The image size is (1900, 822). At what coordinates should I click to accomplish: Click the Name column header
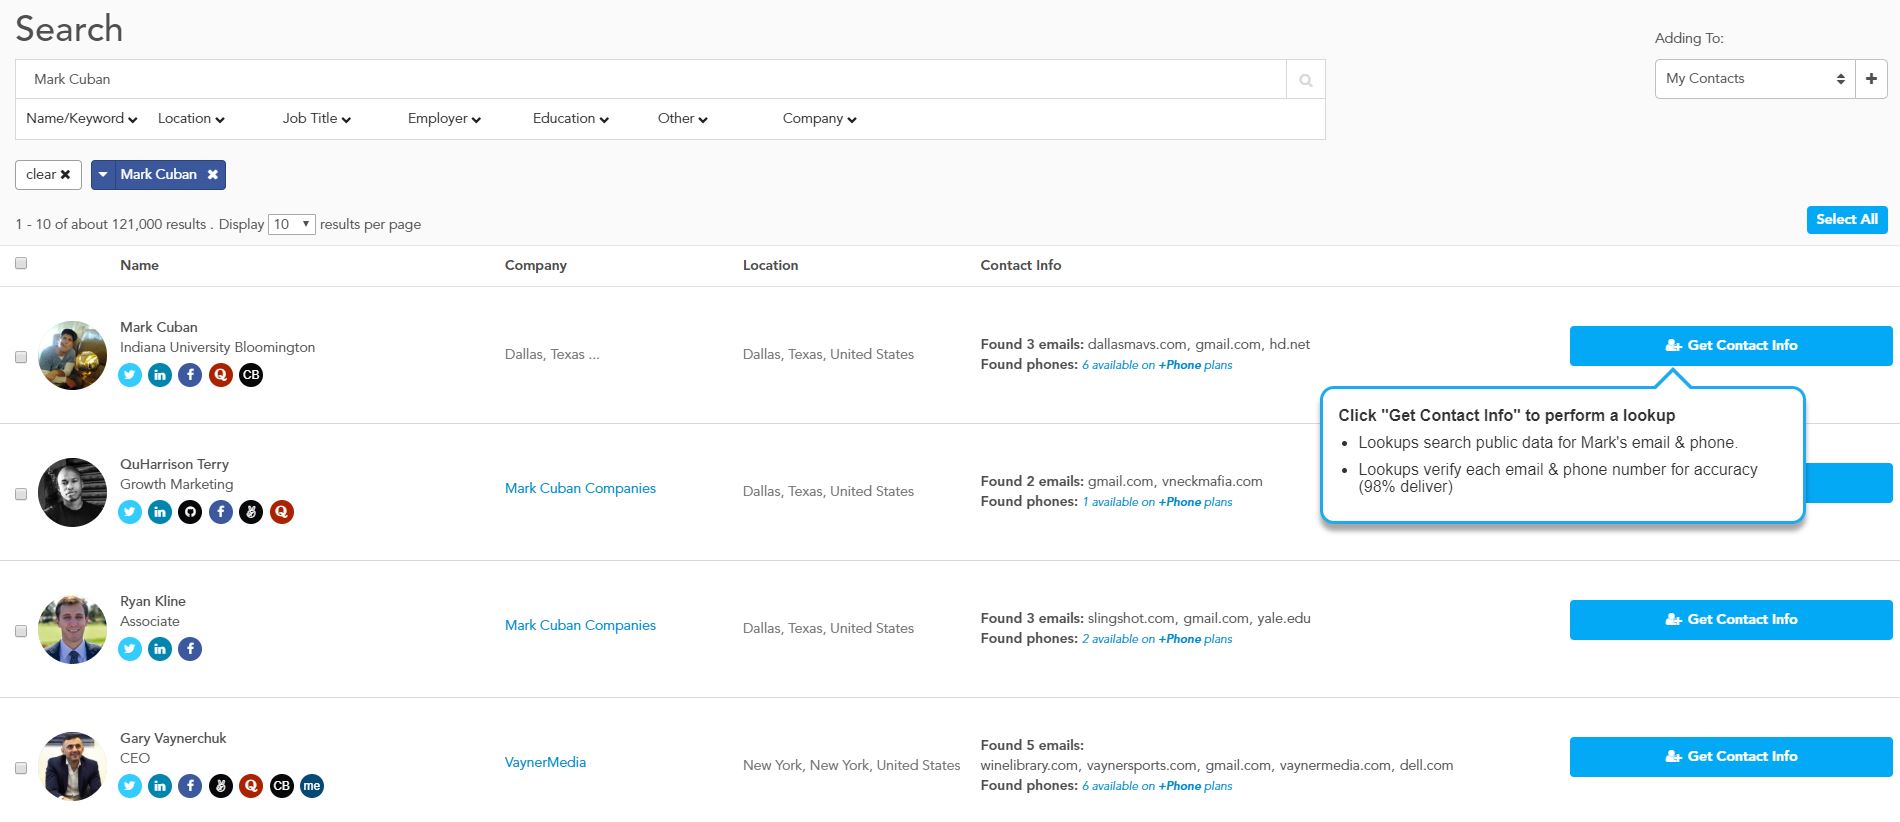(139, 265)
